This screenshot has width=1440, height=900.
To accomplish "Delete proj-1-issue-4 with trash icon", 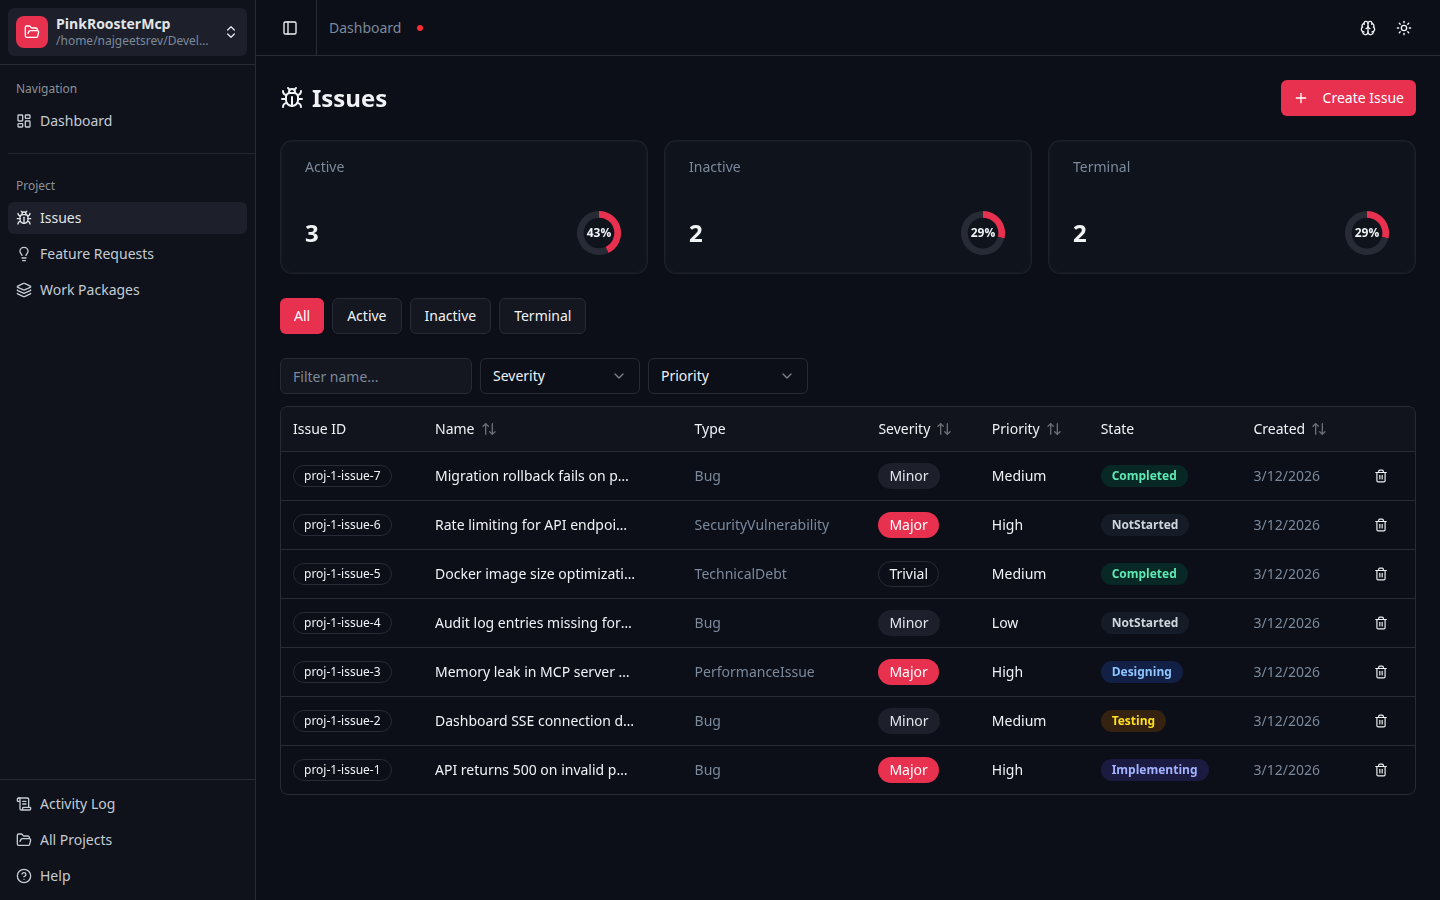I will click(1381, 623).
